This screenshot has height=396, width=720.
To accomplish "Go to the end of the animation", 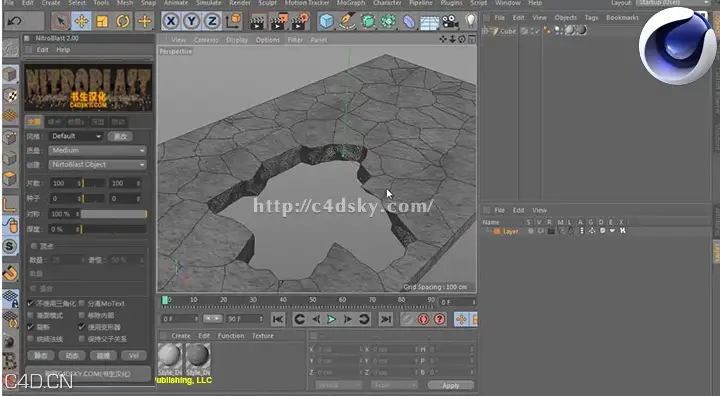I will [x=386, y=319].
